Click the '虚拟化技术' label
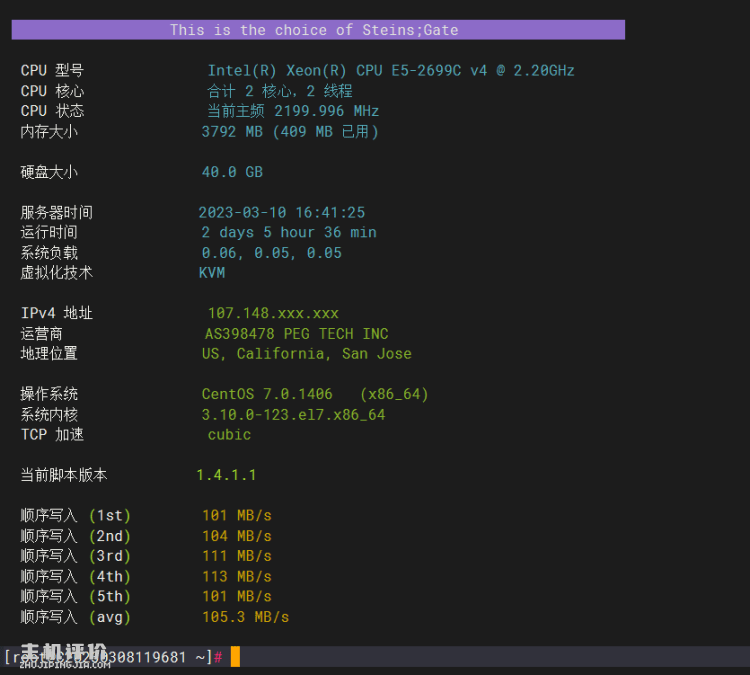 (x=56, y=273)
